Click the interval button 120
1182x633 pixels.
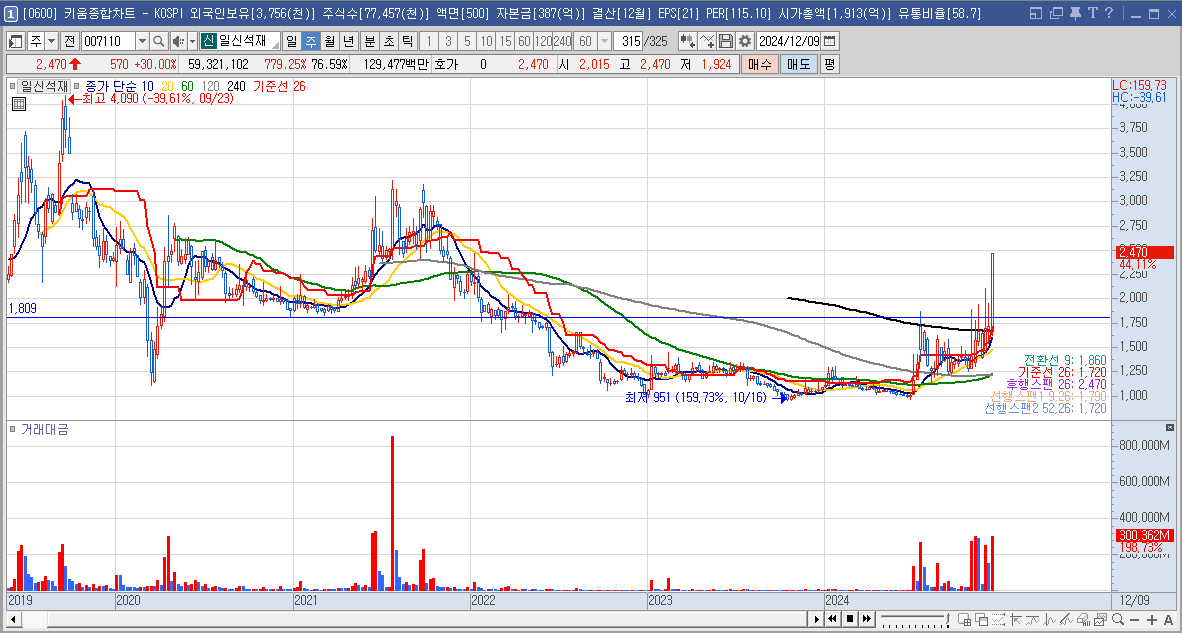[x=544, y=41]
